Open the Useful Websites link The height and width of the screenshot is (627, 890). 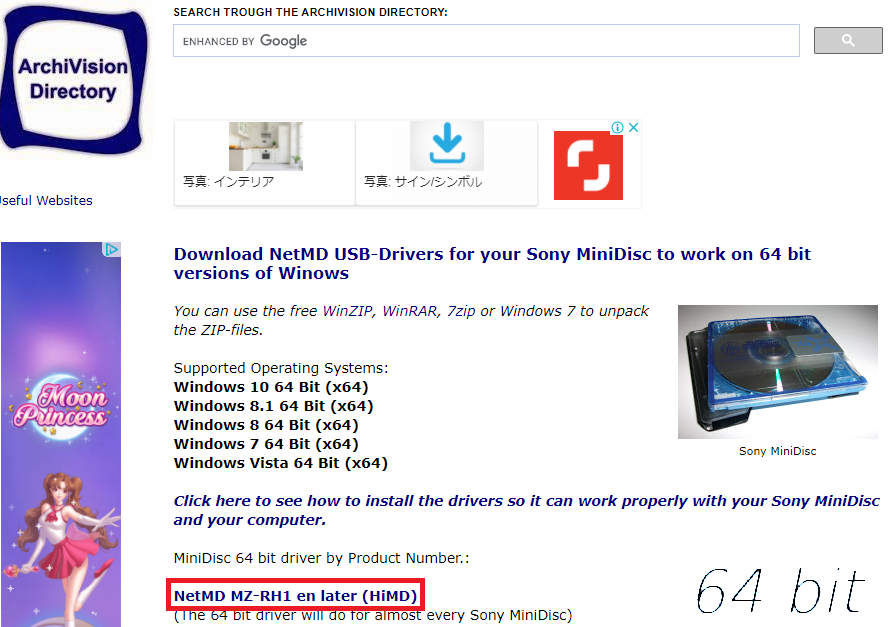(45, 200)
